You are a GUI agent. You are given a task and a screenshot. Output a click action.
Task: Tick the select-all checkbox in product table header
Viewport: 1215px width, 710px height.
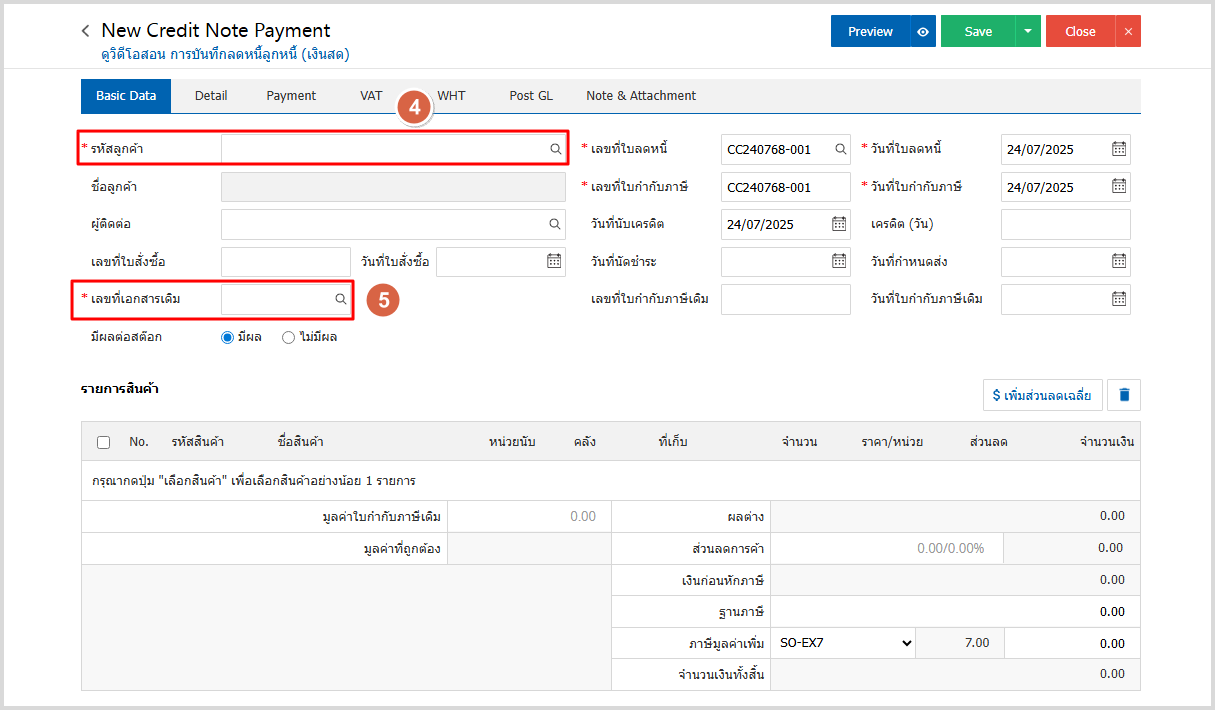pyautogui.click(x=103, y=442)
